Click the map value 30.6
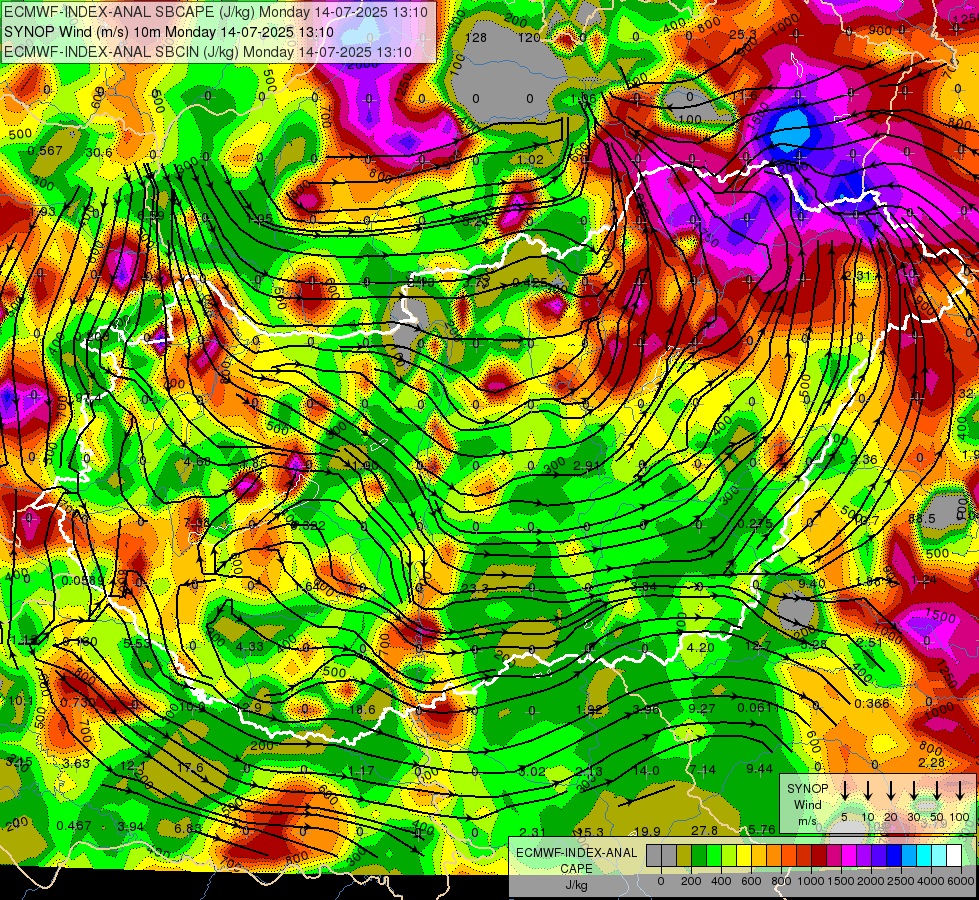The image size is (979, 900). pyautogui.click(x=99, y=152)
